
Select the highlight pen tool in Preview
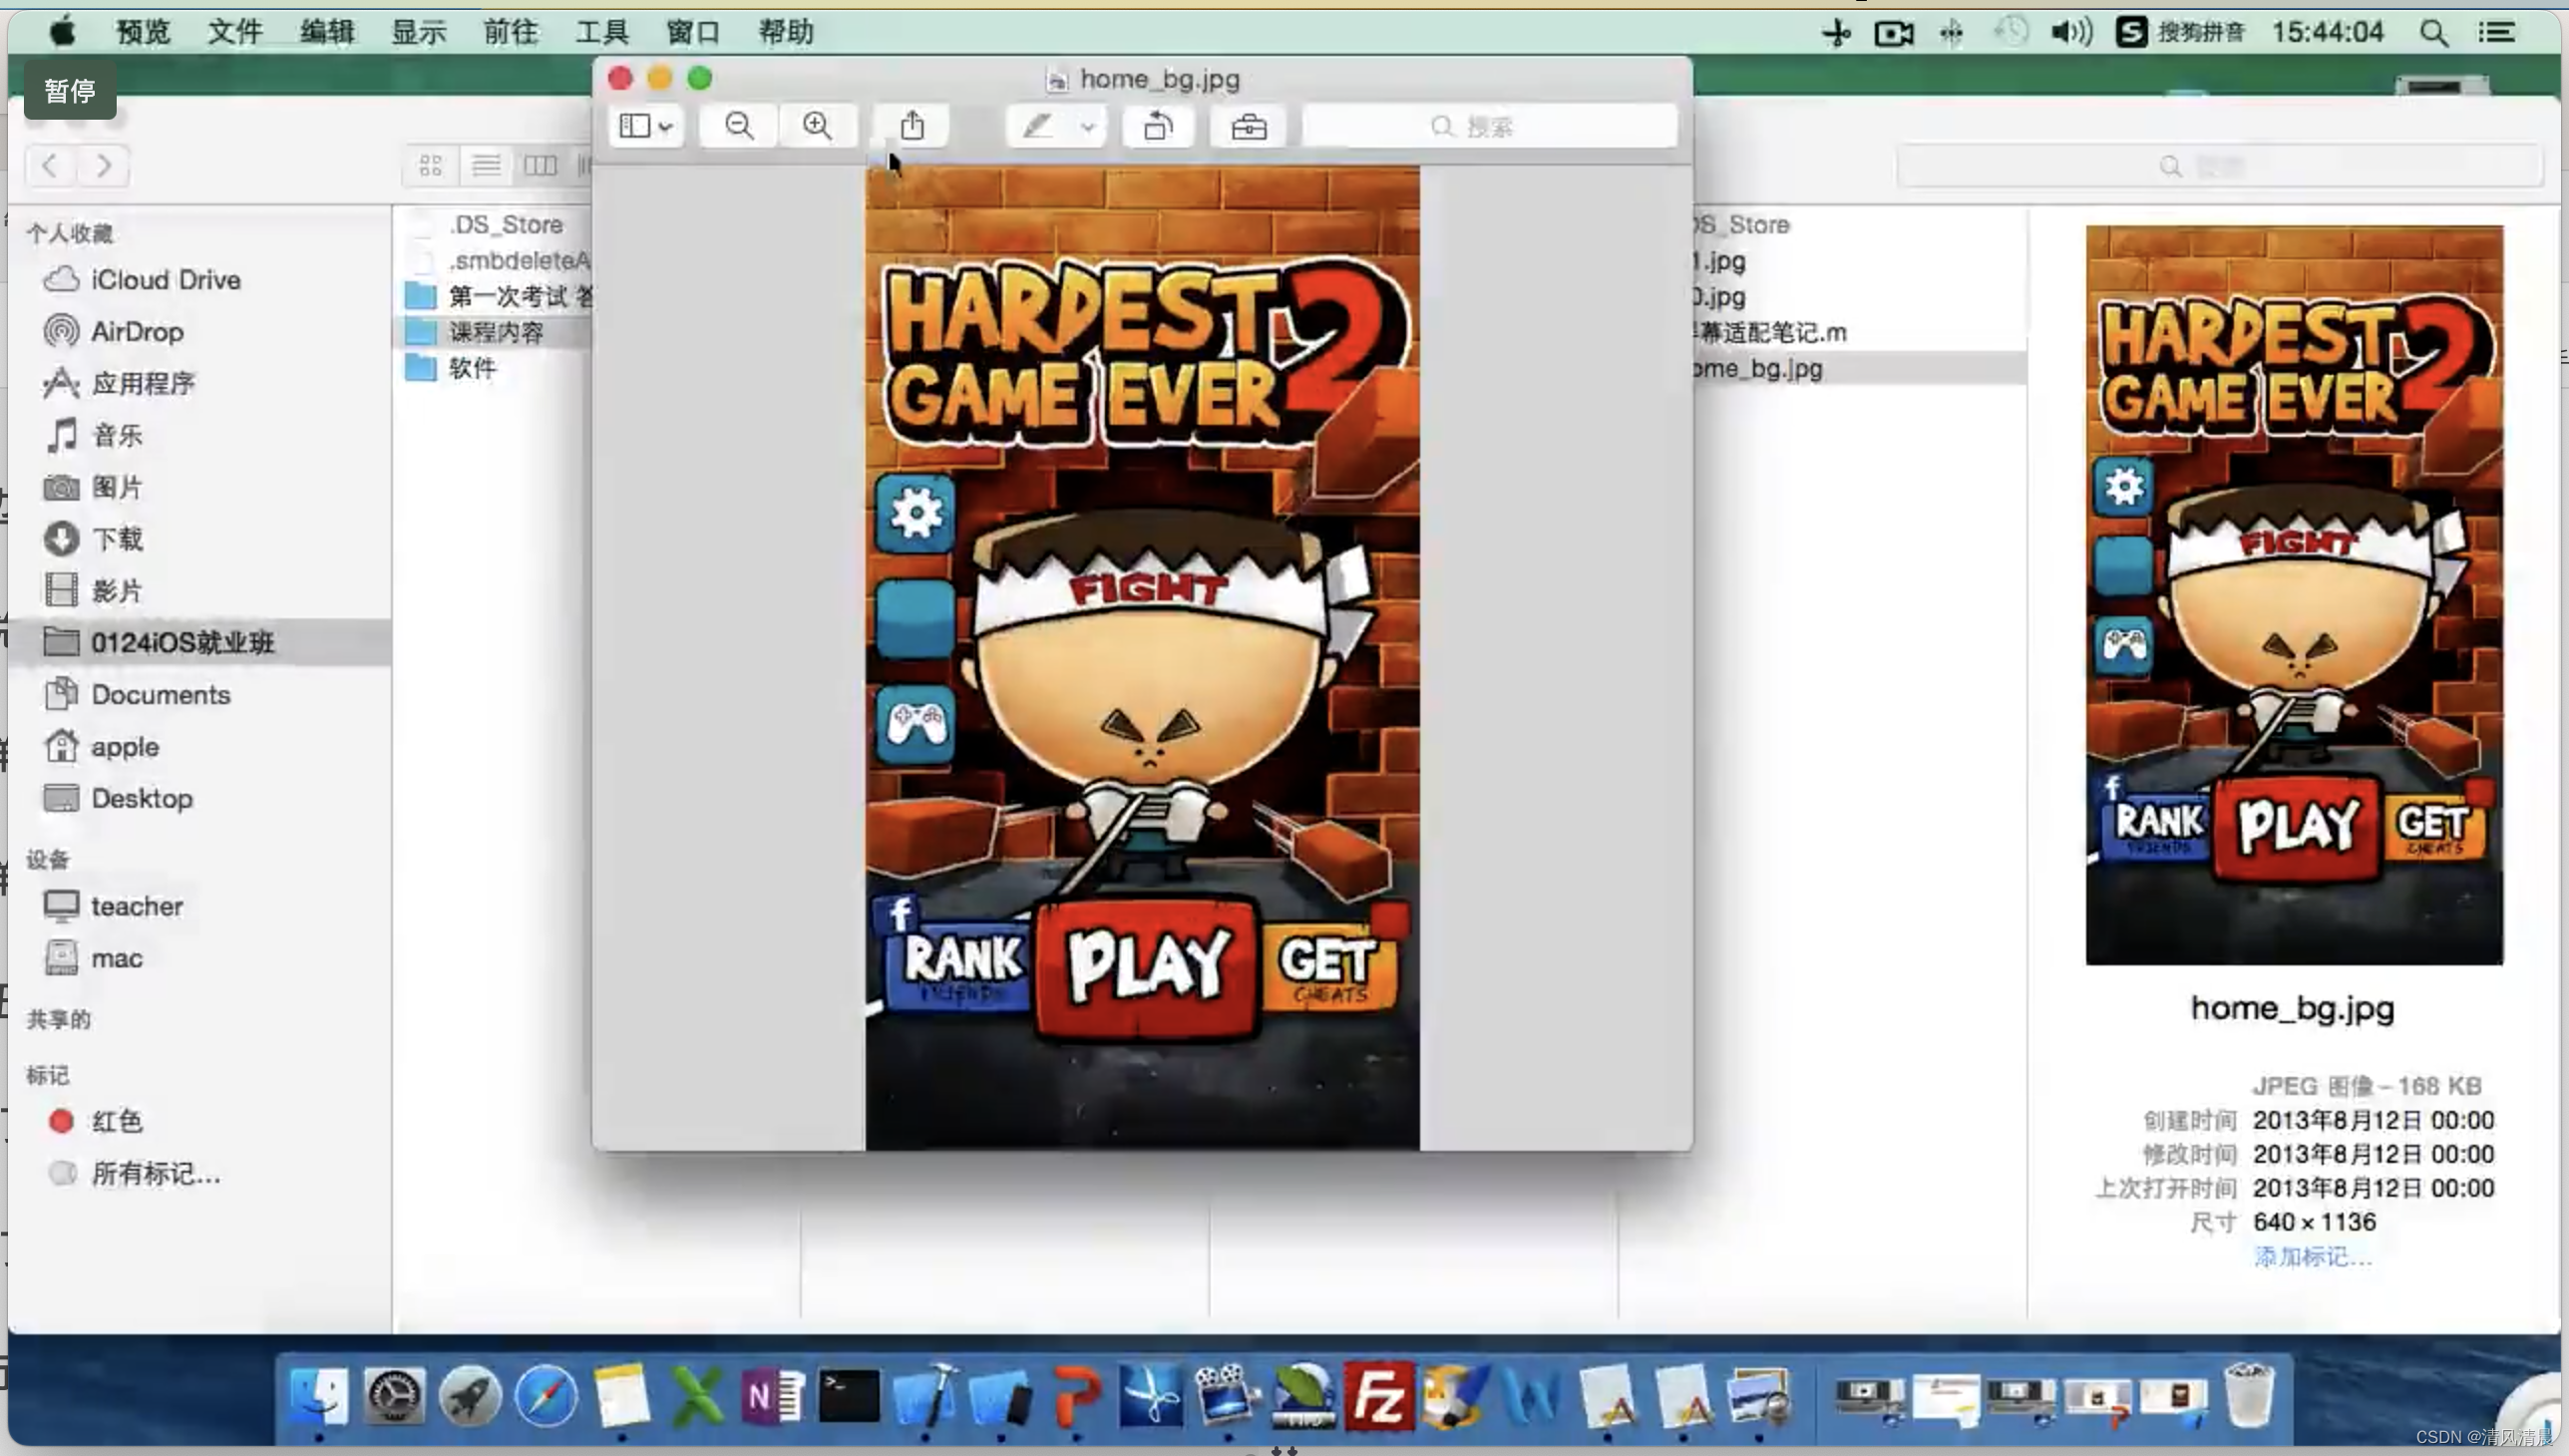[1037, 126]
